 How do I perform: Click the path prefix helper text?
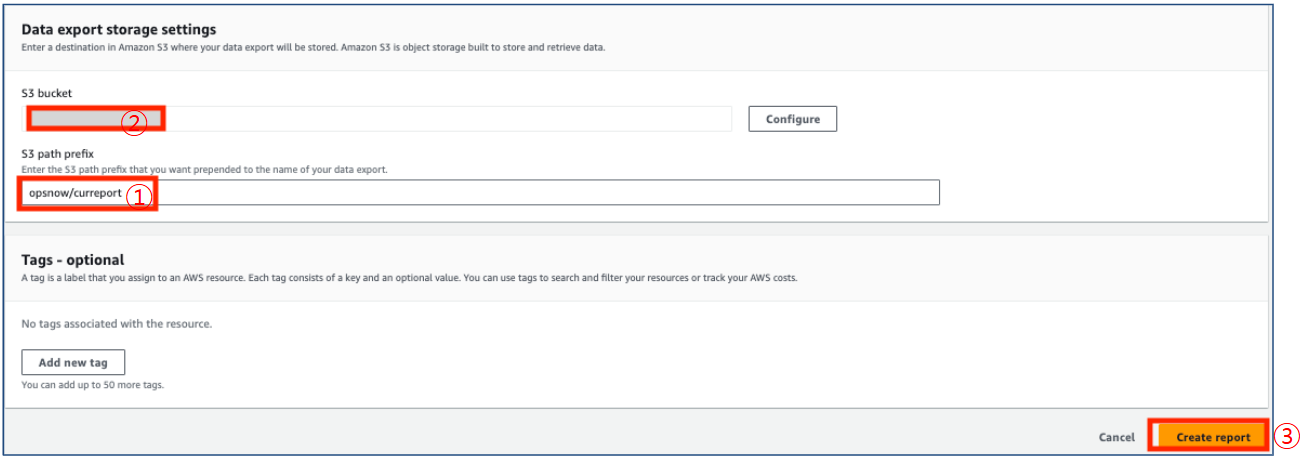click(204, 170)
